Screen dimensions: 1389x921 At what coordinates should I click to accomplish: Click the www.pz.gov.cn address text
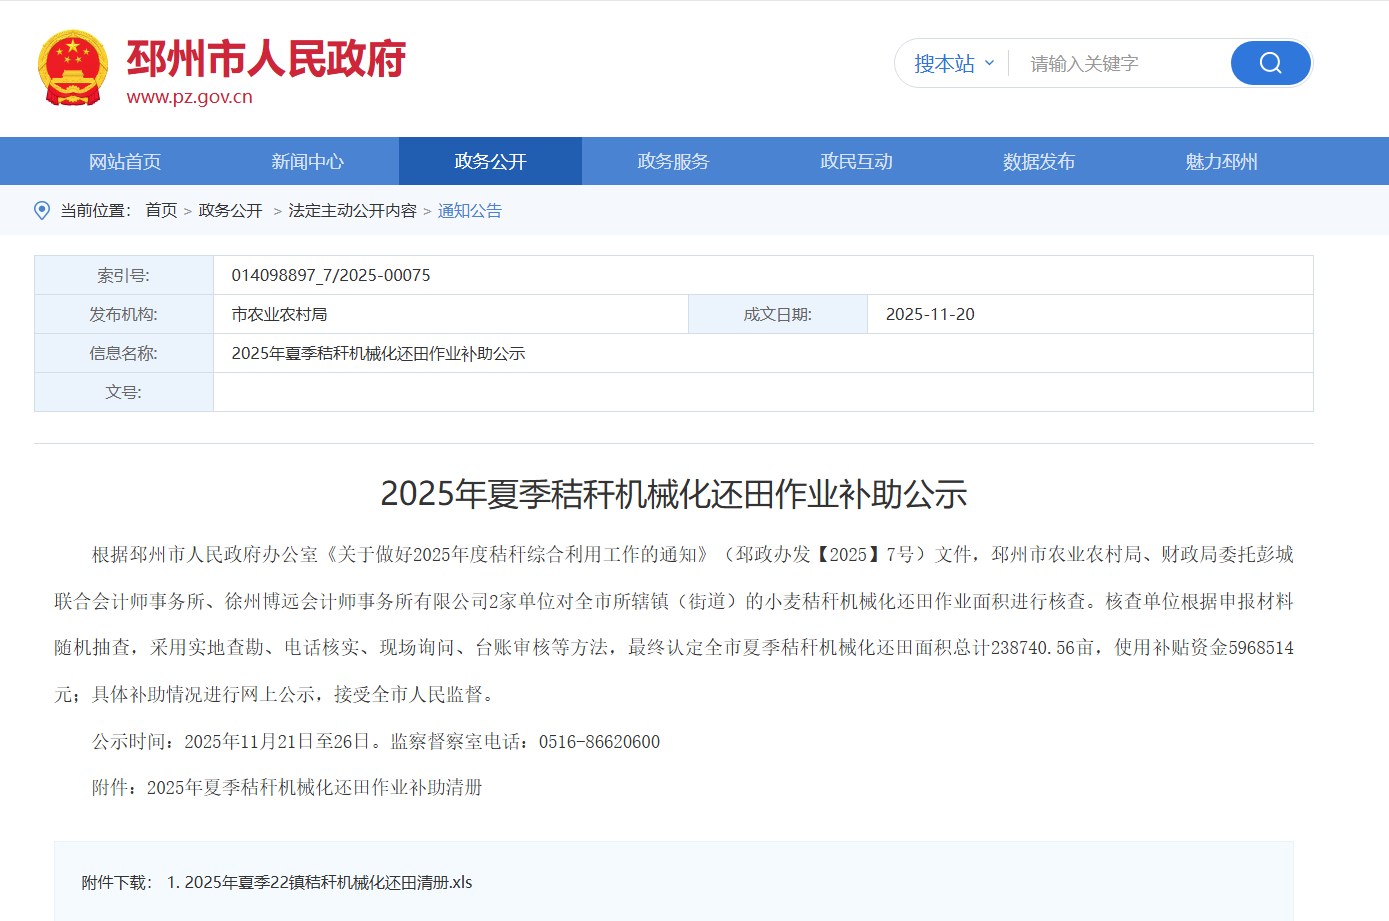point(189,97)
